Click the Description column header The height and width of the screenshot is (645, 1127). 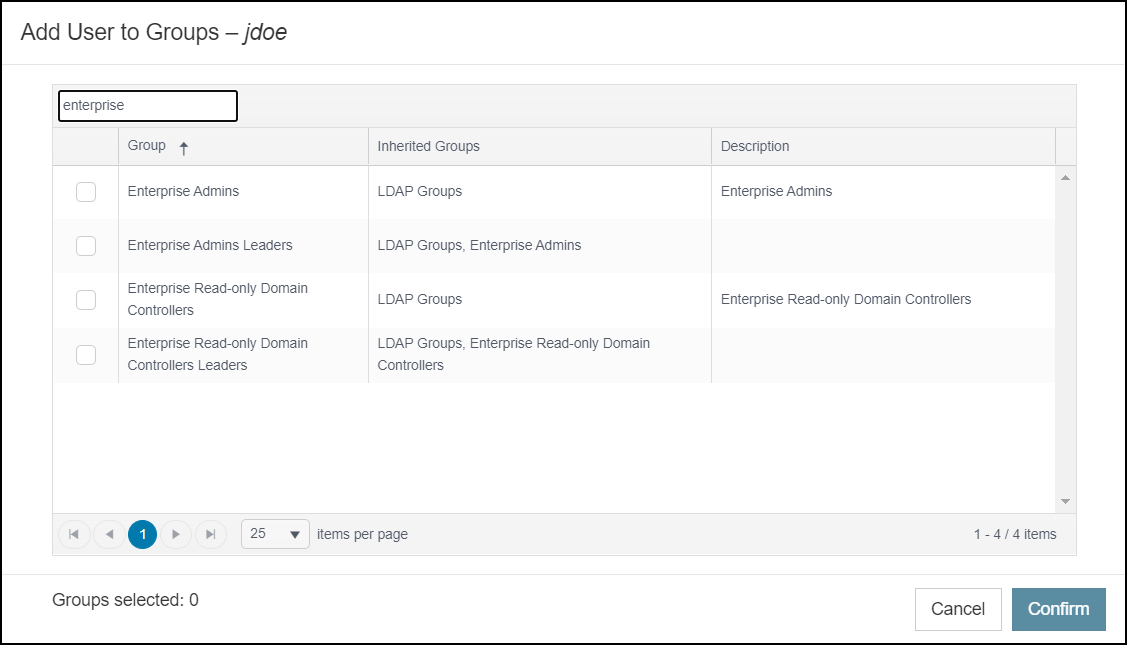[x=883, y=147]
